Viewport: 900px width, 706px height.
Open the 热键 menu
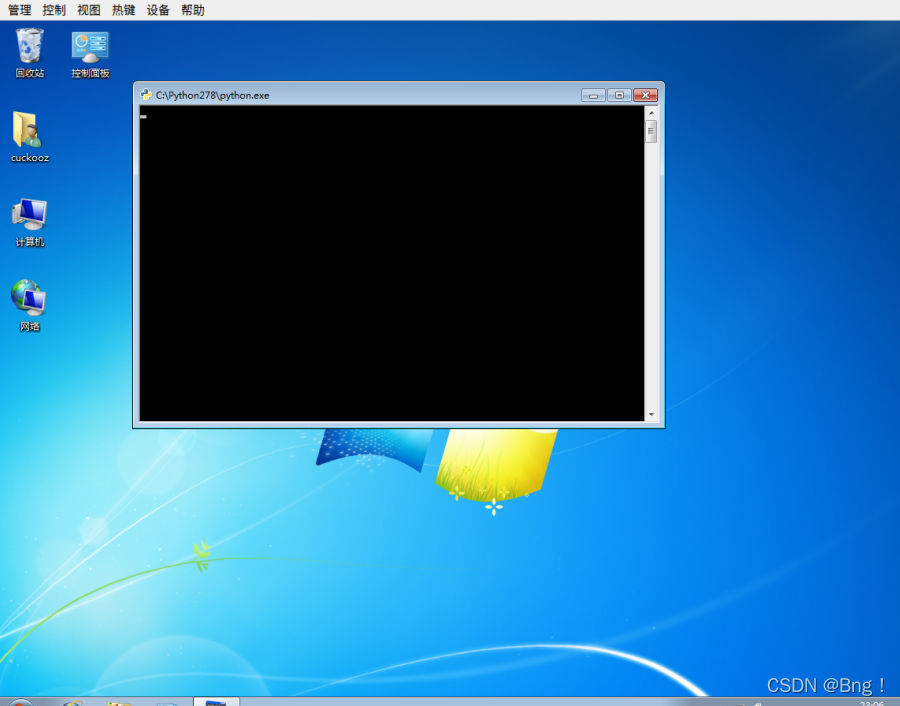tap(123, 10)
